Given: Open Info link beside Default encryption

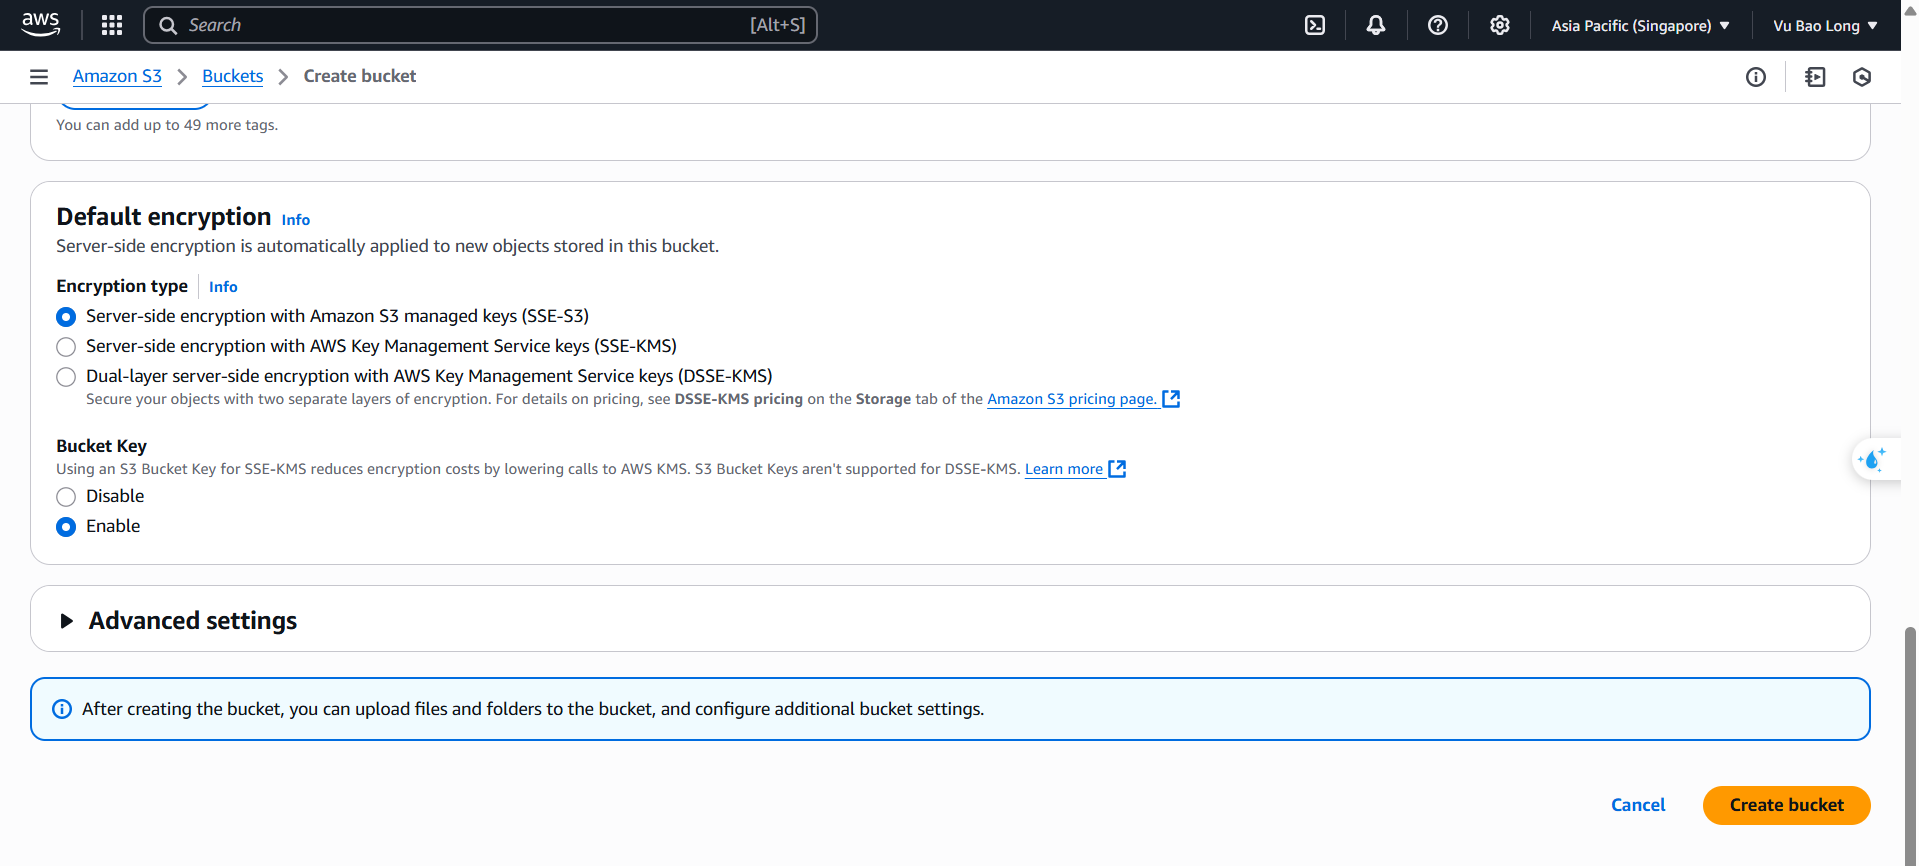Looking at the screenshot, I should tap(295, 220).
